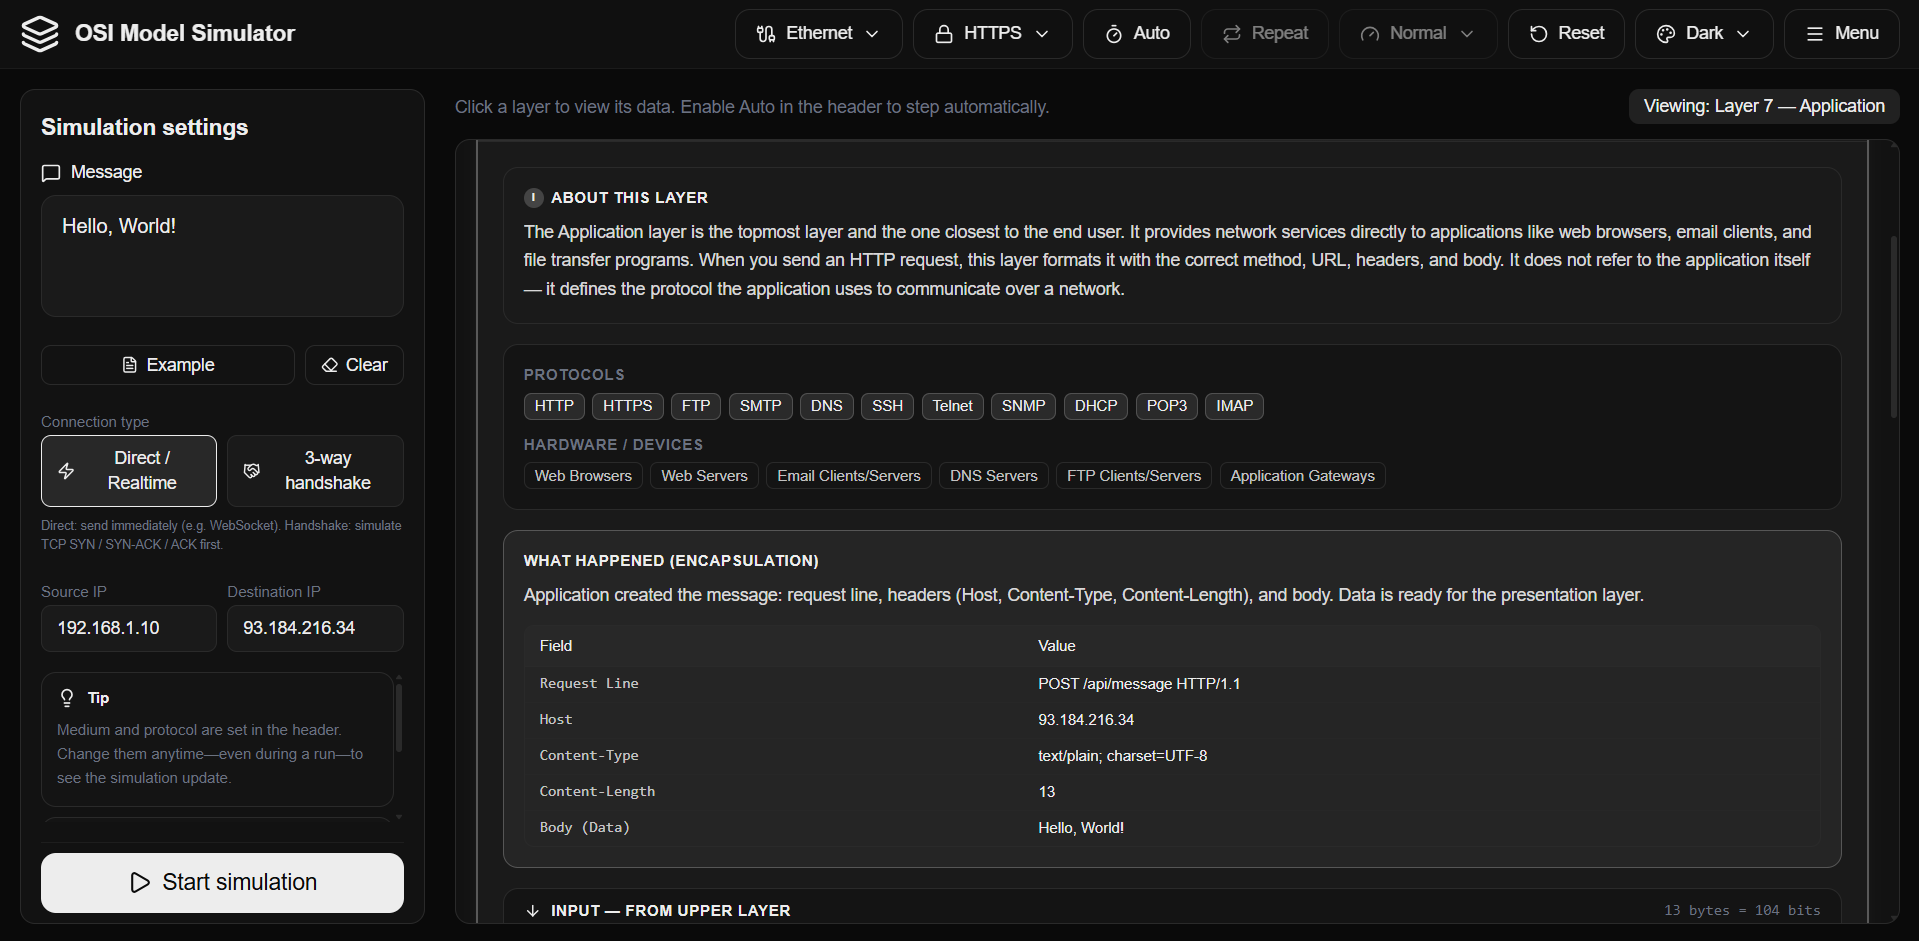Click the IMAP protocol tag
Image resolution: width=1919 pixels, height=941 pixels.
coord(1235,406)
